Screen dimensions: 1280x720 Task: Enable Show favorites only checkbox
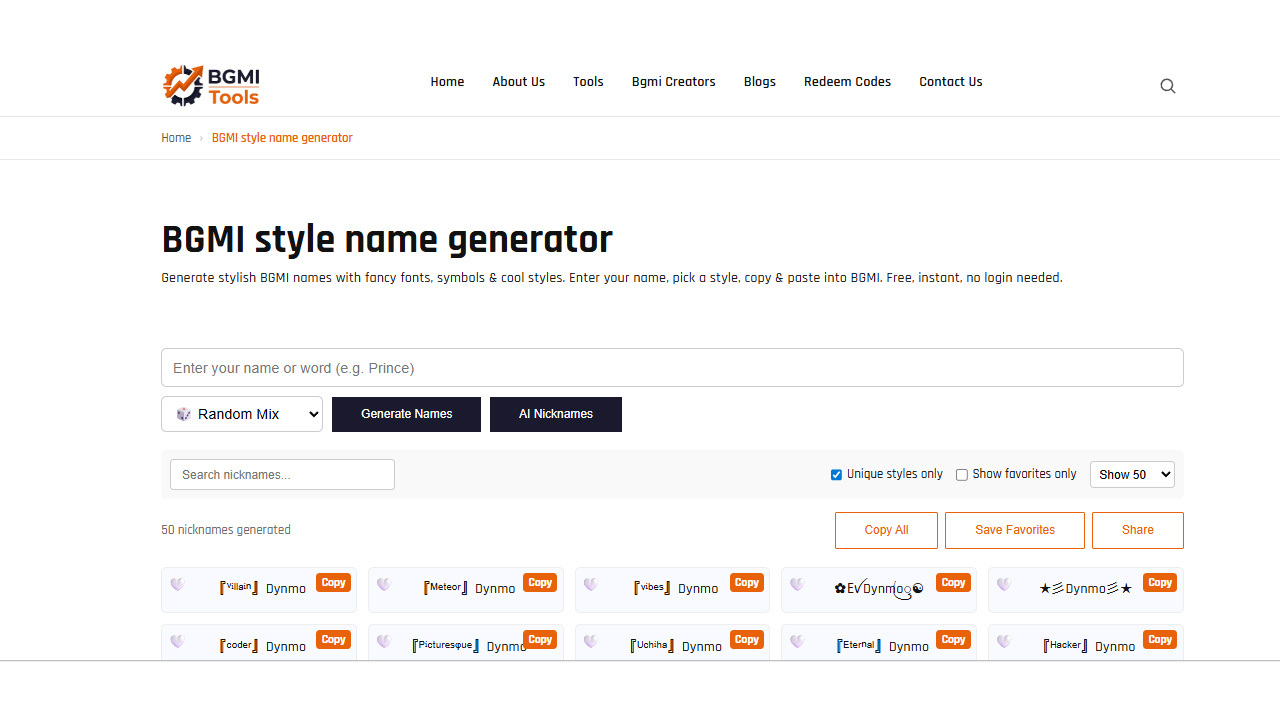(x=962, y=475)
